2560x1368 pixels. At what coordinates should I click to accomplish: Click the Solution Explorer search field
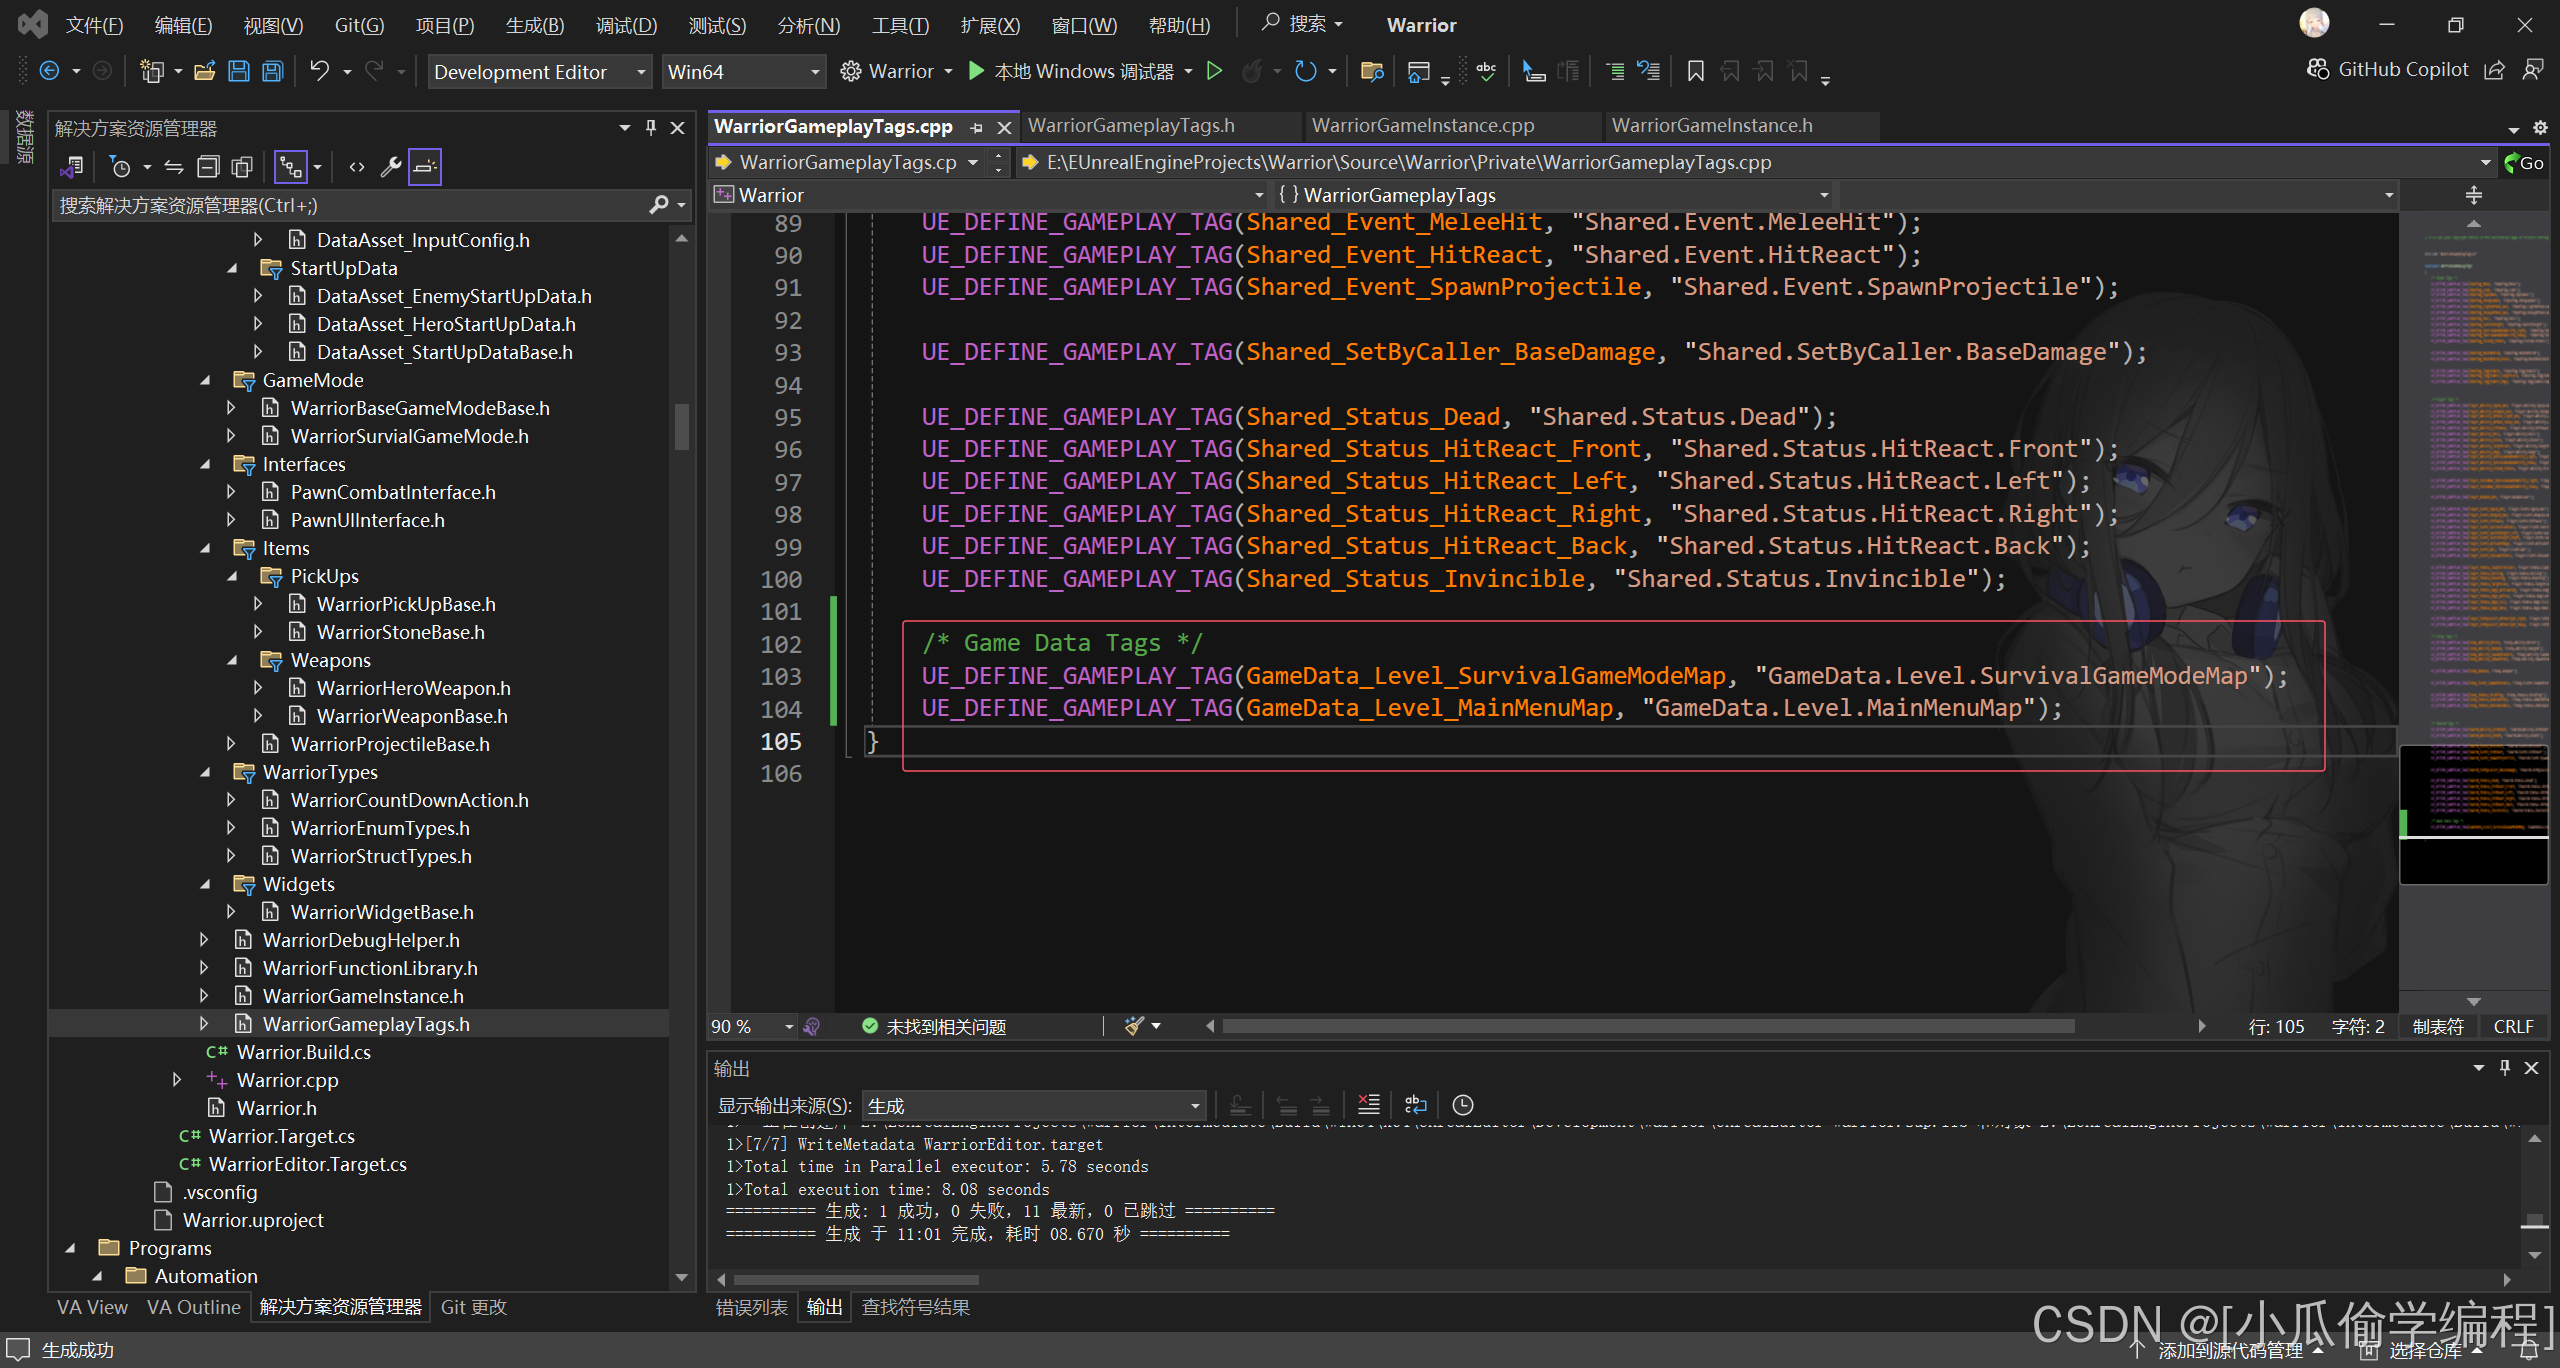click(350, 205)
